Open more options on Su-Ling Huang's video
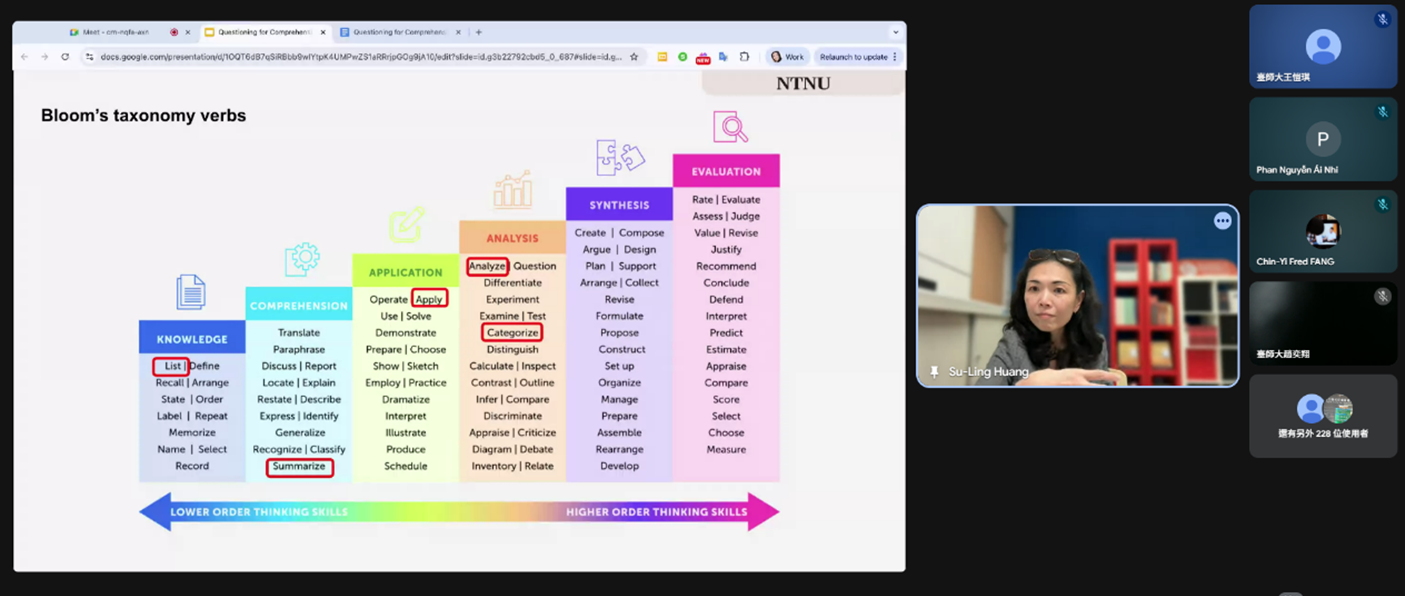 1222,221
